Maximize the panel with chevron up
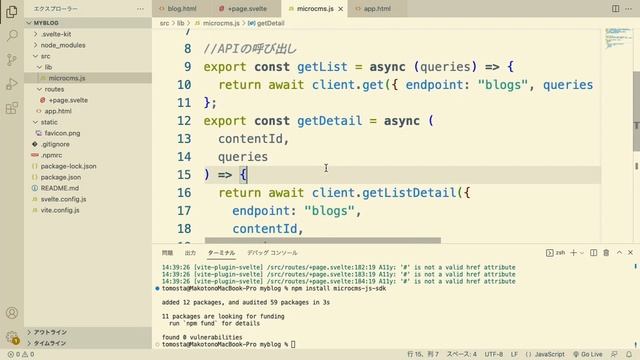Image resolution: width=640 pixels, height=360 pixels. (x=619, y=253)
